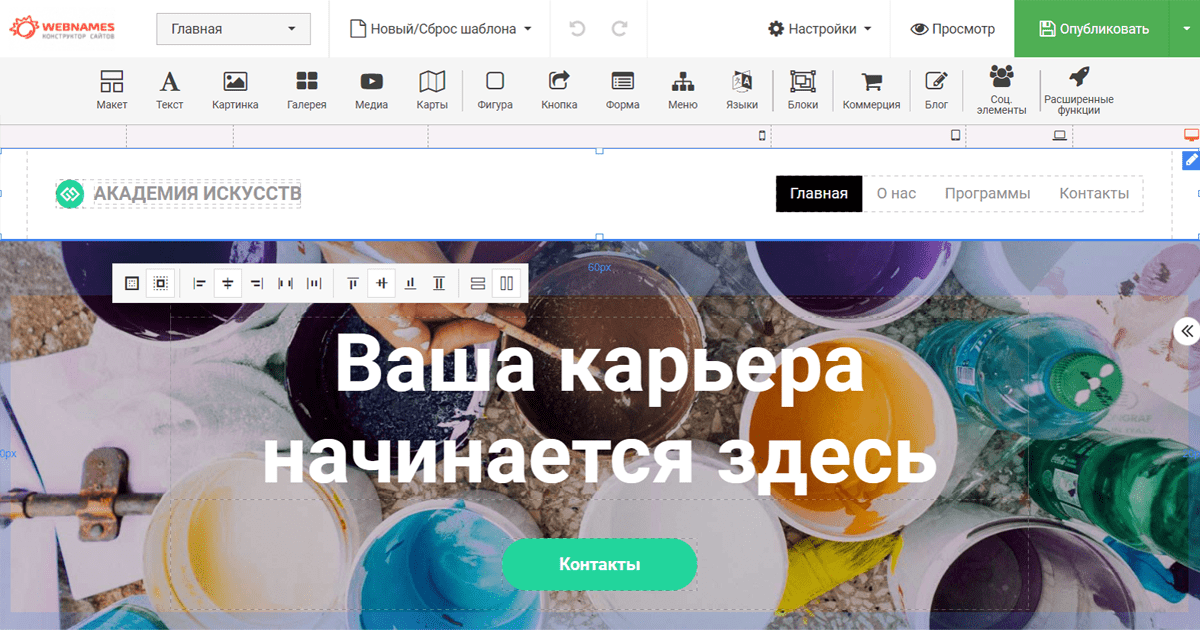This screenshot has width=1200, height=630.
Task: Align elements to vertical middle
Action: point(381,284)
